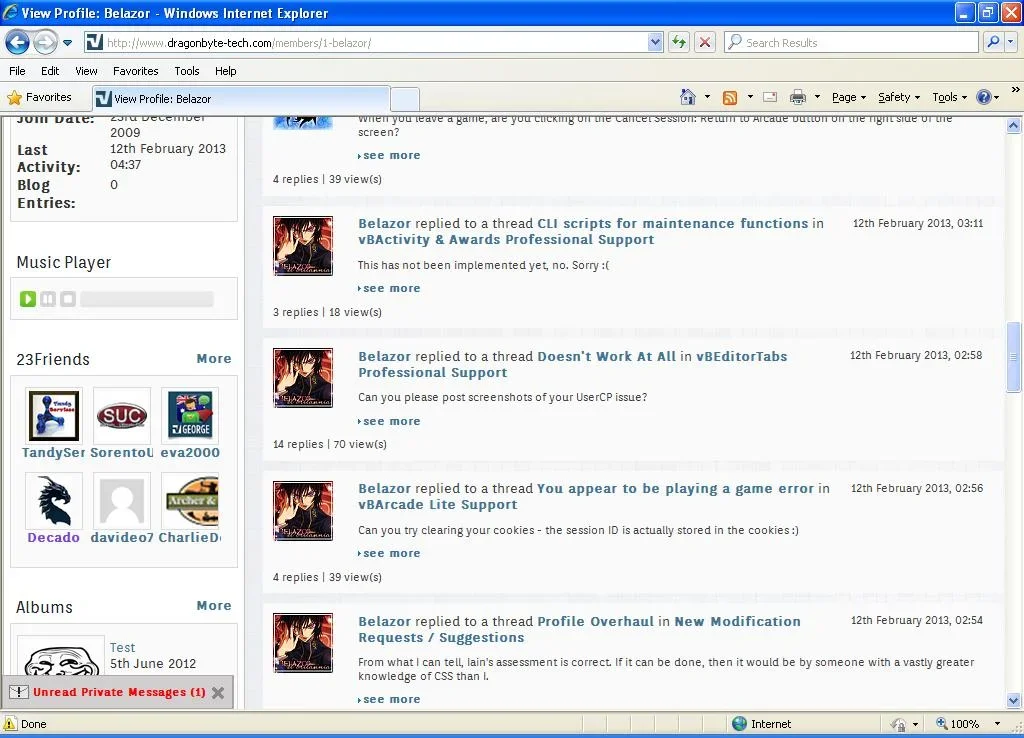Open the Edit menu
This screenshot has height=738, width=1024.
pos(50,71)
